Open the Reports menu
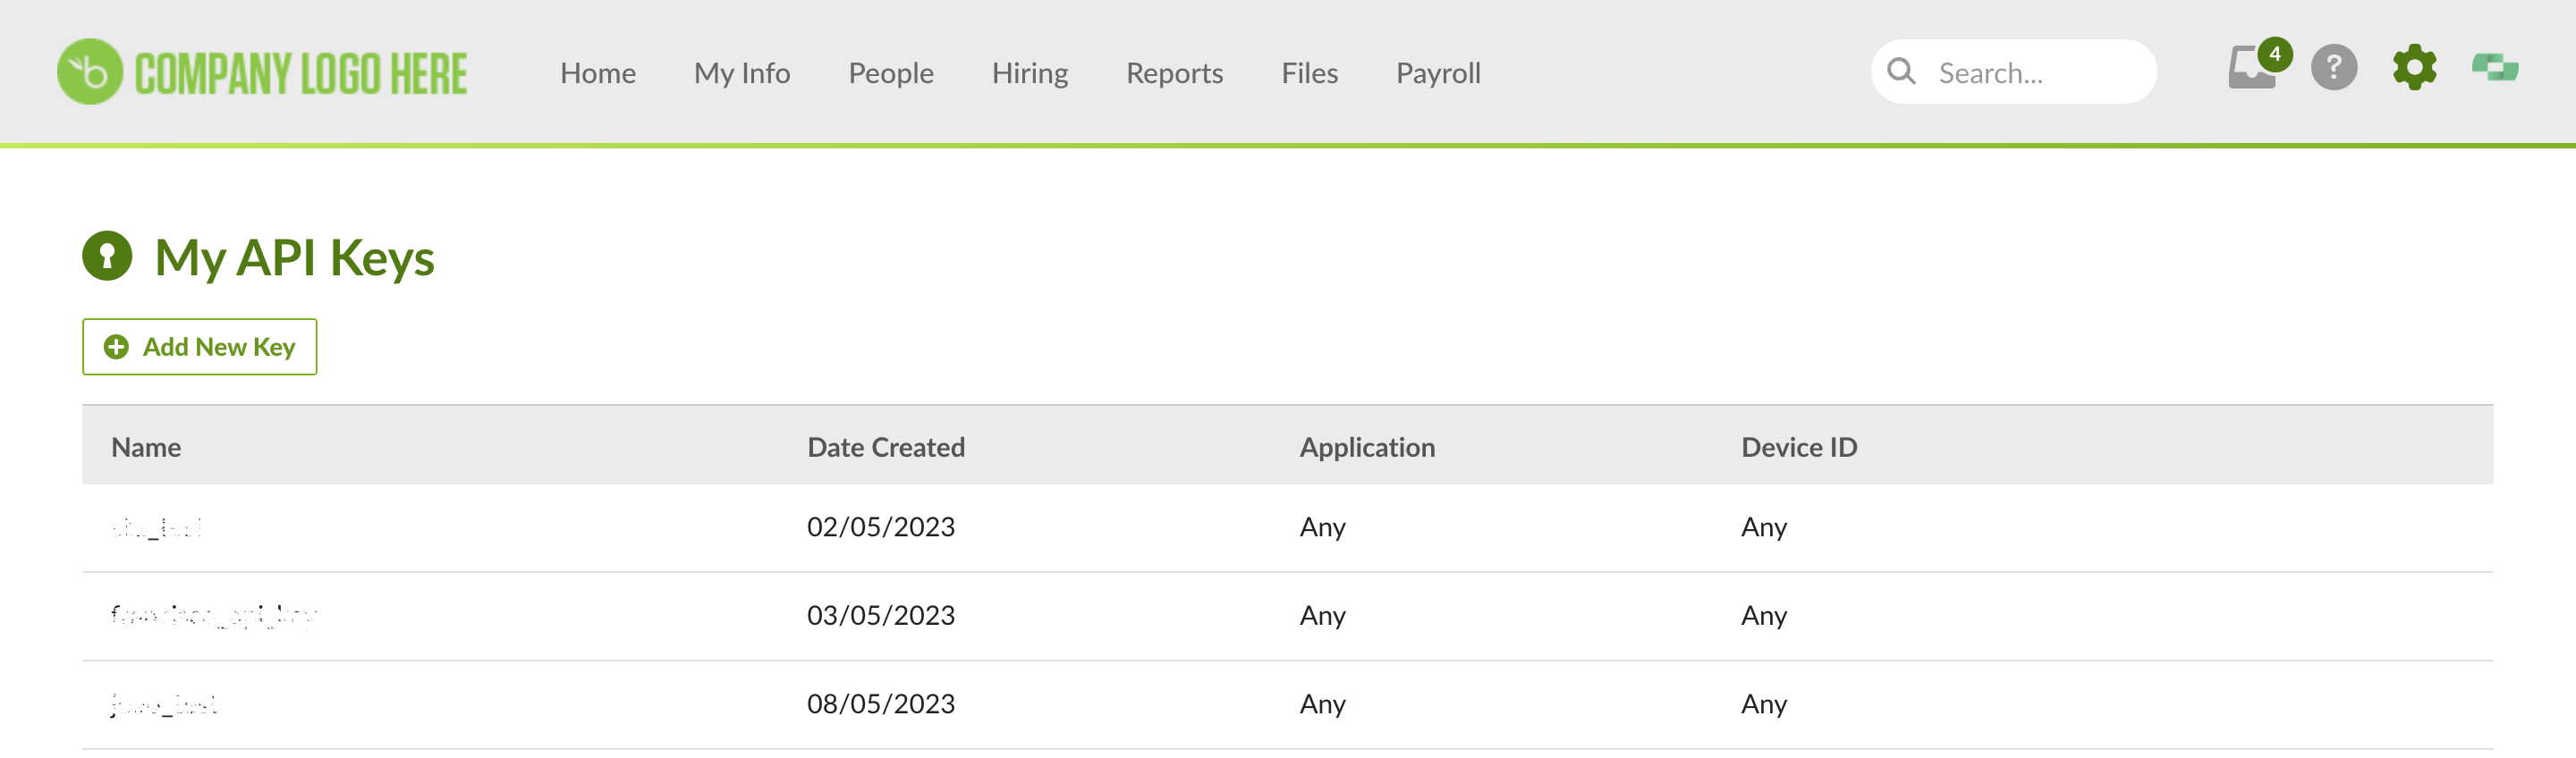The image size is (2576, 758). point(1175,73)
